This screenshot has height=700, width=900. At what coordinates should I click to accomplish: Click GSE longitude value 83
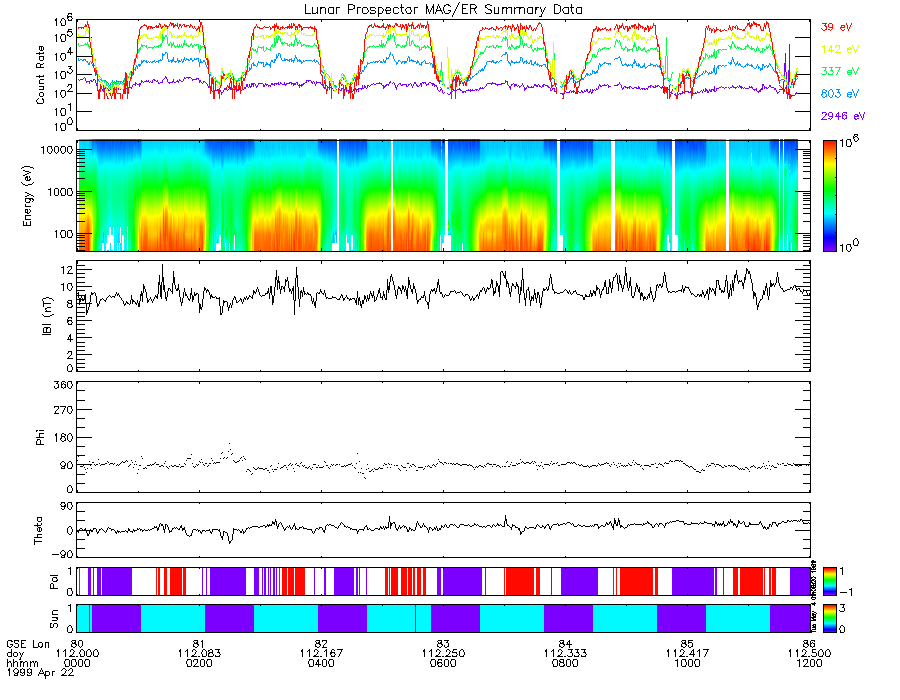coord(443,644)
